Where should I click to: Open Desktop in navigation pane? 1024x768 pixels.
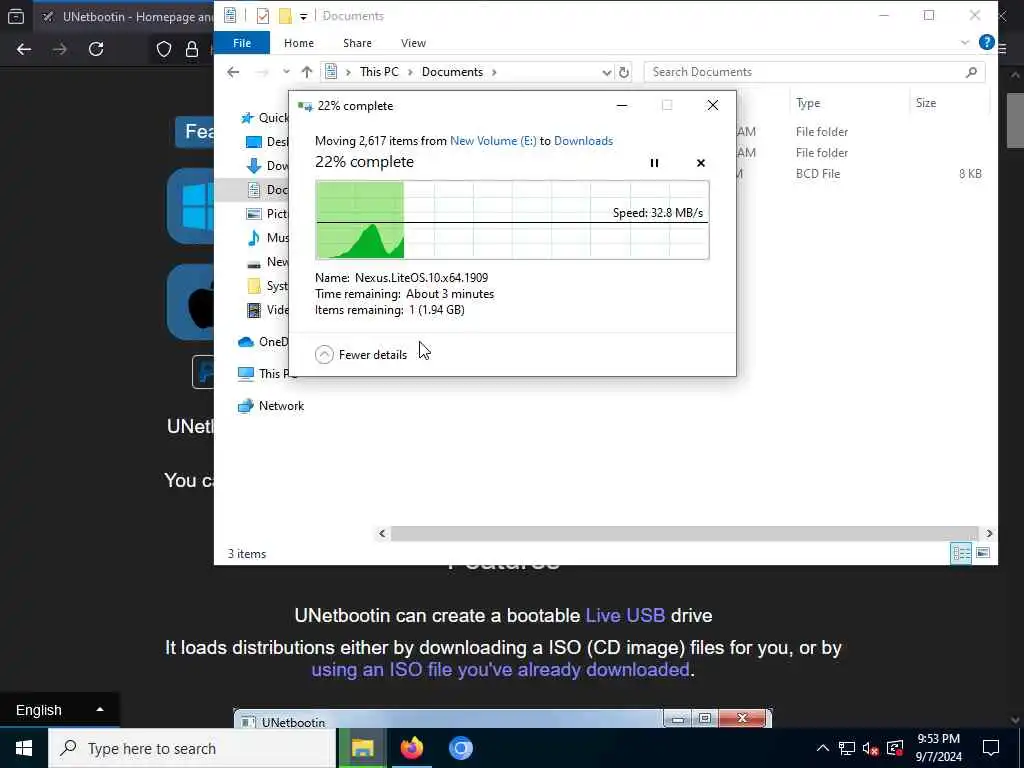(267, 142)
